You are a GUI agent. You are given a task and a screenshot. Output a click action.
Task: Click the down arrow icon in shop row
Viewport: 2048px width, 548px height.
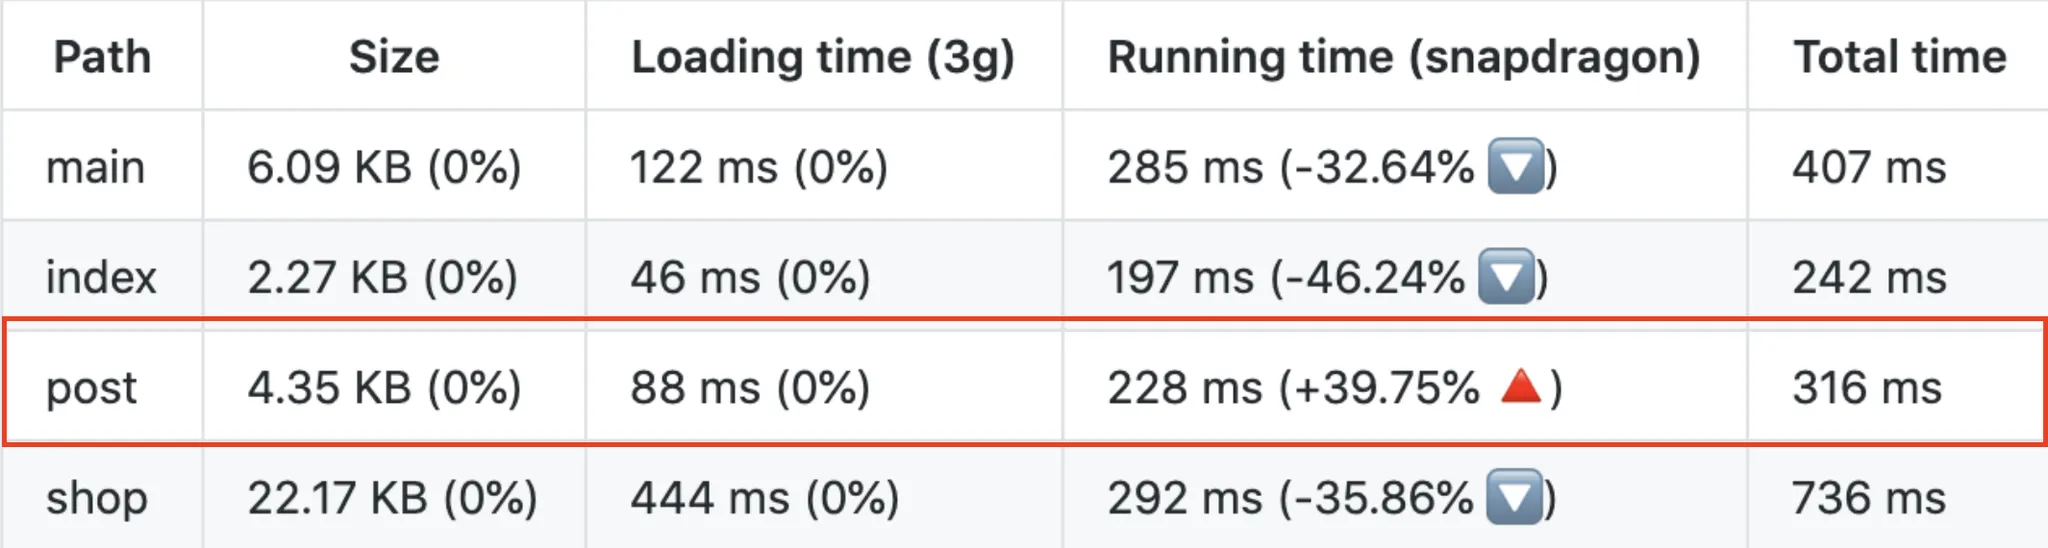[x=1514, y=498]
